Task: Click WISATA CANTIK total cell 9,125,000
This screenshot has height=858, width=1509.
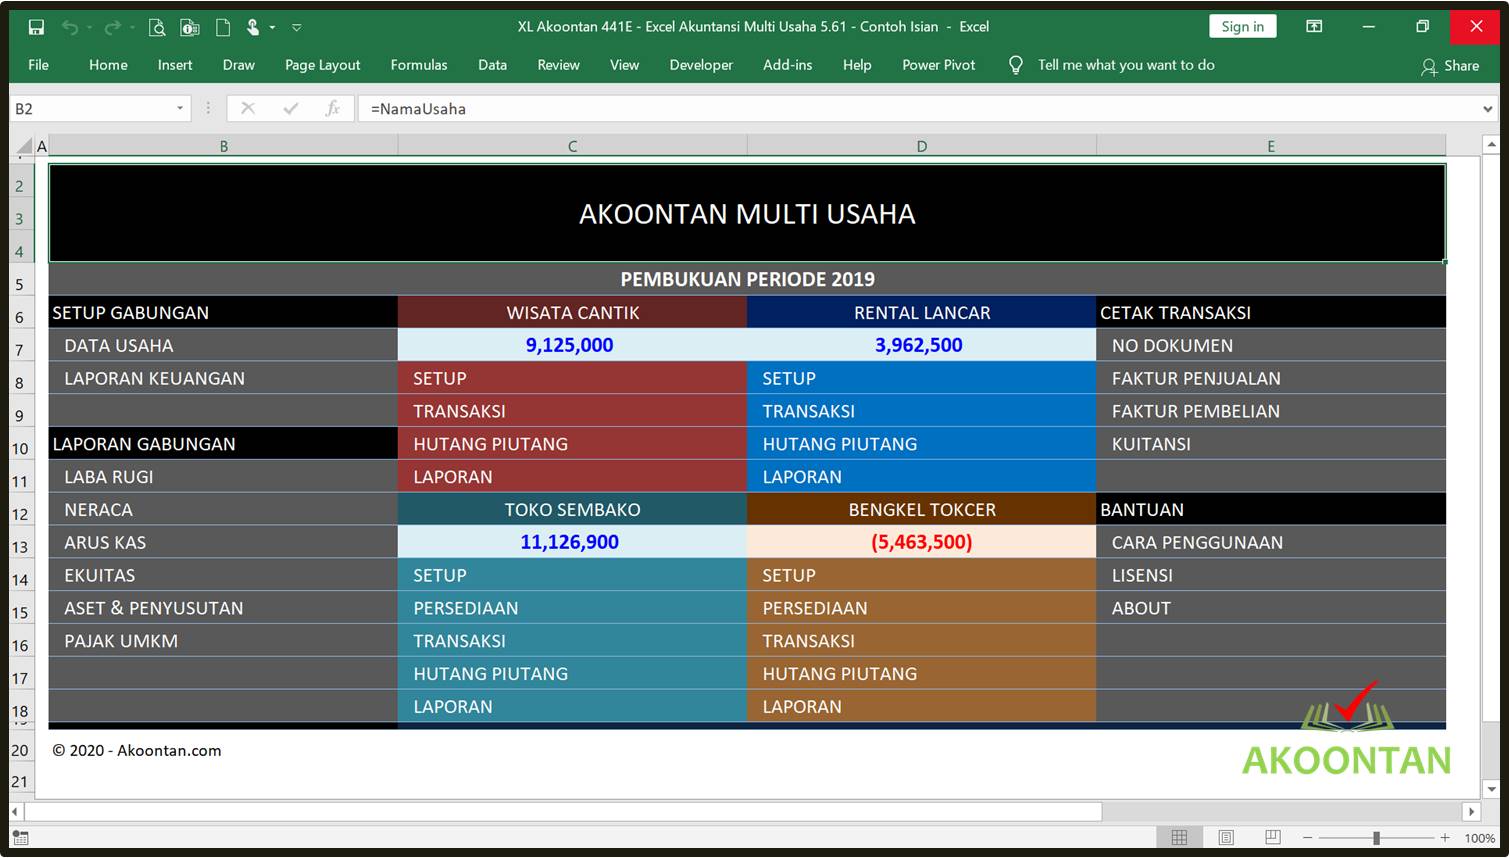Action: pyautogui.click(x=570, y=345)
